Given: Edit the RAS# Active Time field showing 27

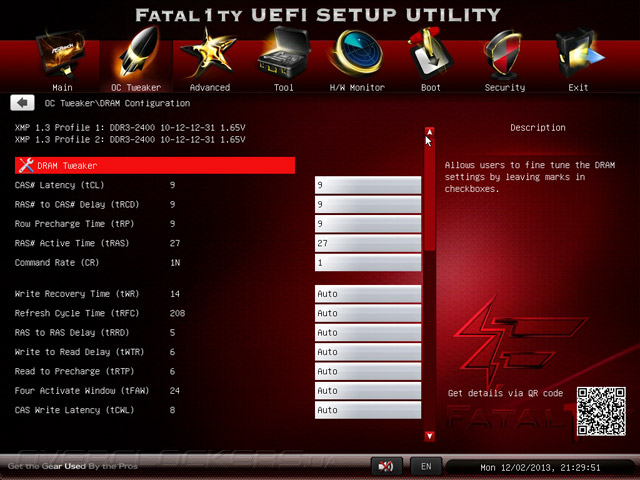Looking at the screenshot, I should coord(368,243).
